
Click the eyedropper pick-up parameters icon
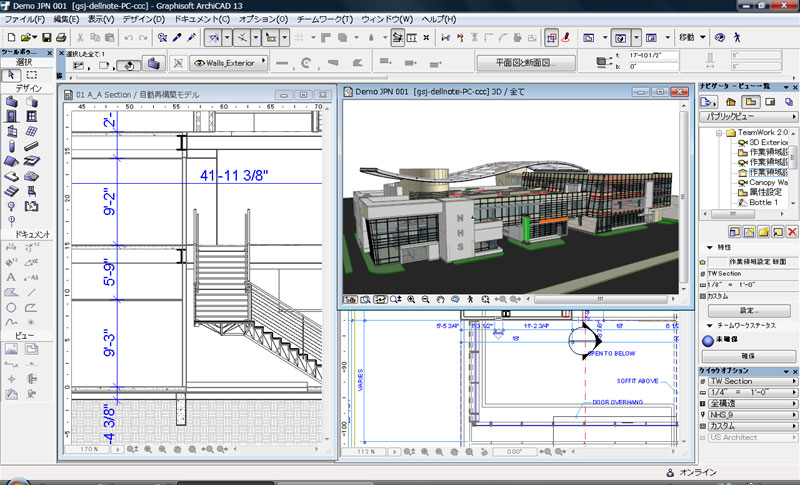177,37
